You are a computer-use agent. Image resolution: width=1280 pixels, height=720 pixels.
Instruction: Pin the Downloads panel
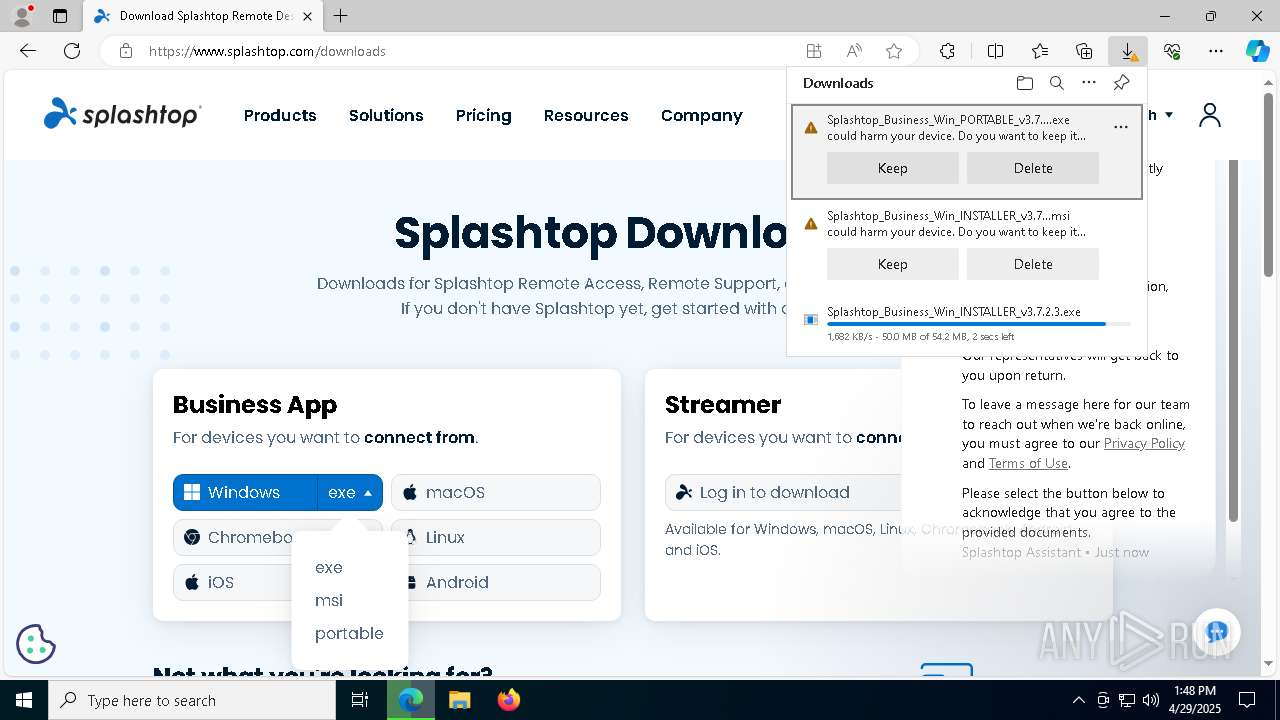click(1121, 83)
